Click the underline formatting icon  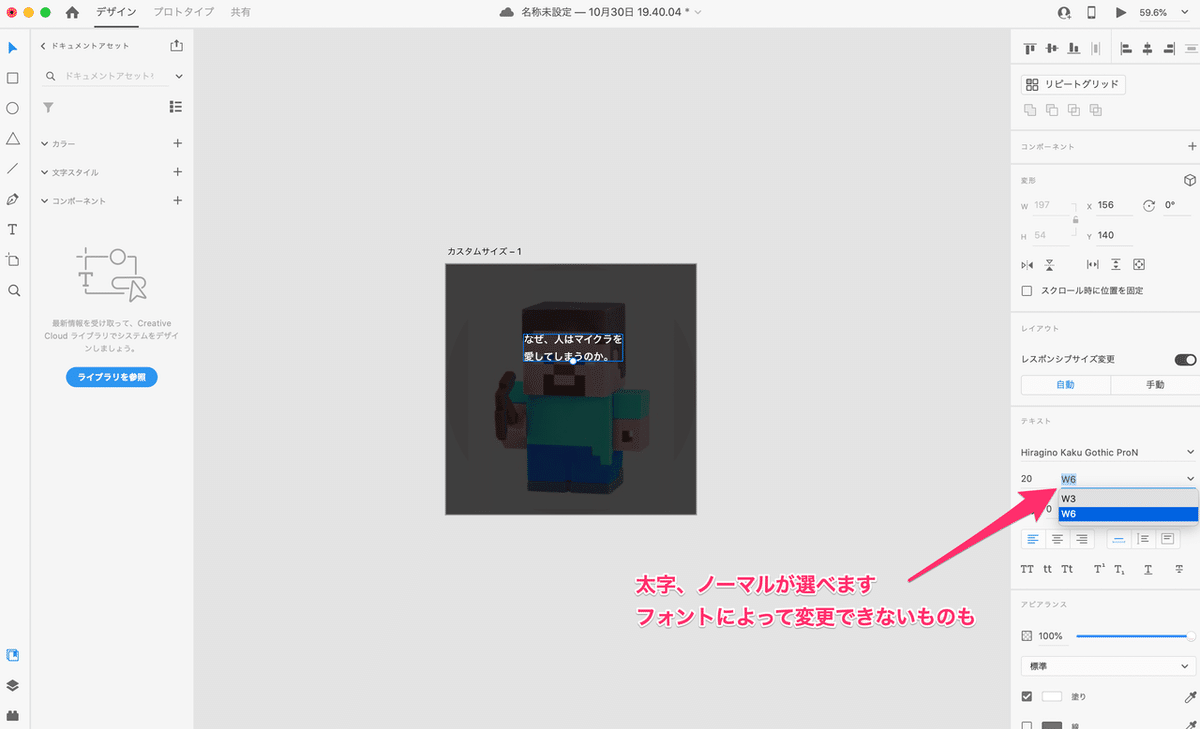pyautogui.click(x=1147, y=569)
